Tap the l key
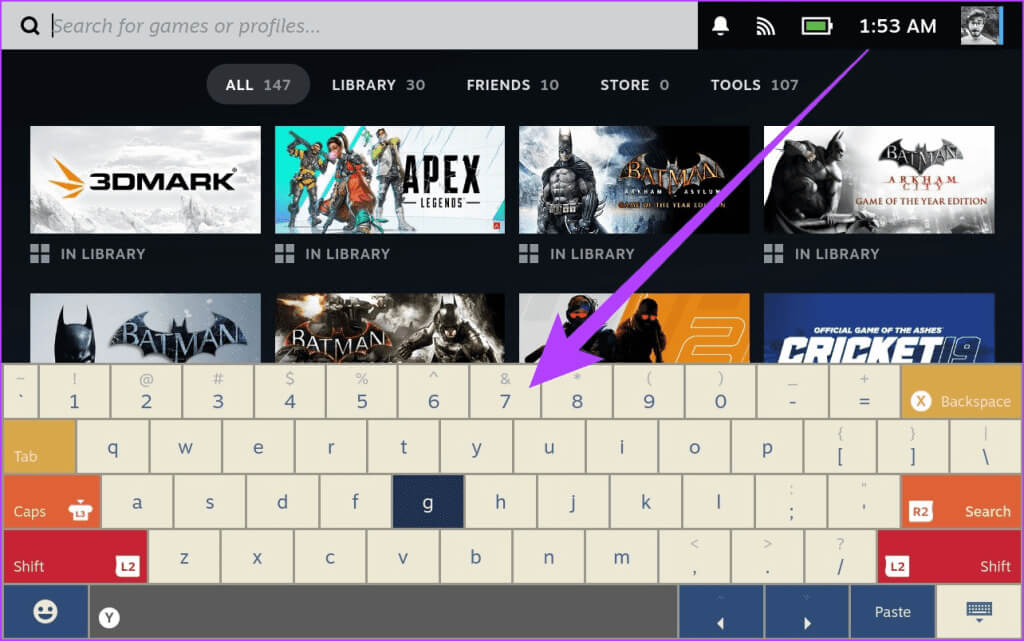 [718, 501]
